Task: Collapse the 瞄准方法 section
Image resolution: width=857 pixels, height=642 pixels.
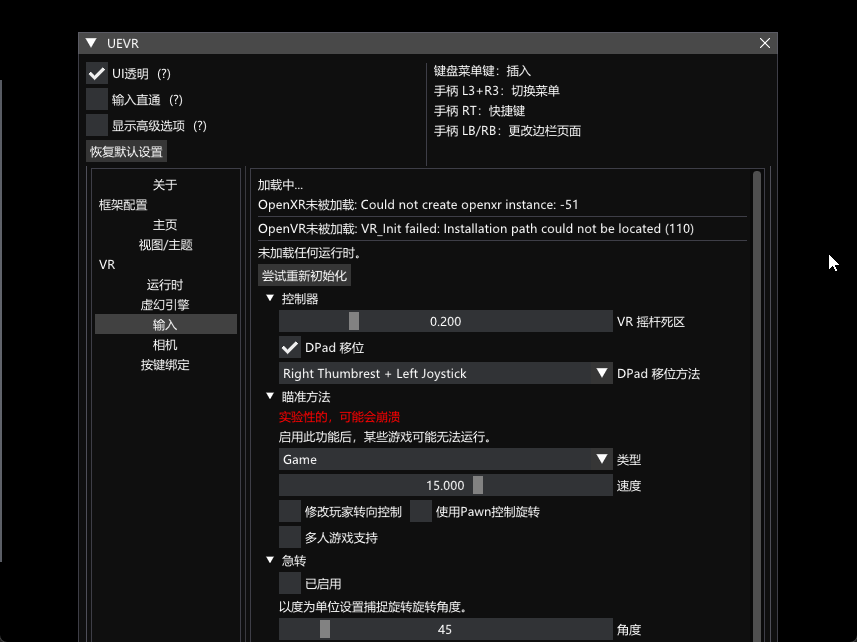Action: [x=270, y=397]
